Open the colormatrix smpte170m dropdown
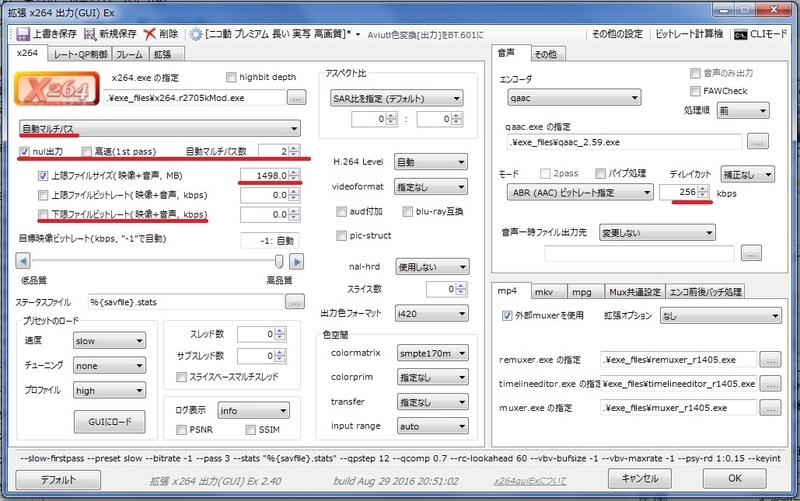800x501 pixels. click(x=433, y=353)
